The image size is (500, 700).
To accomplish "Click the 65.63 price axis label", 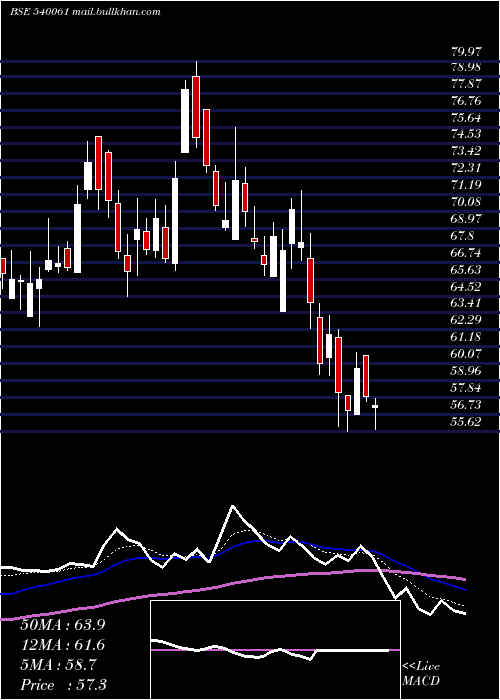I will tap(467, 269).
